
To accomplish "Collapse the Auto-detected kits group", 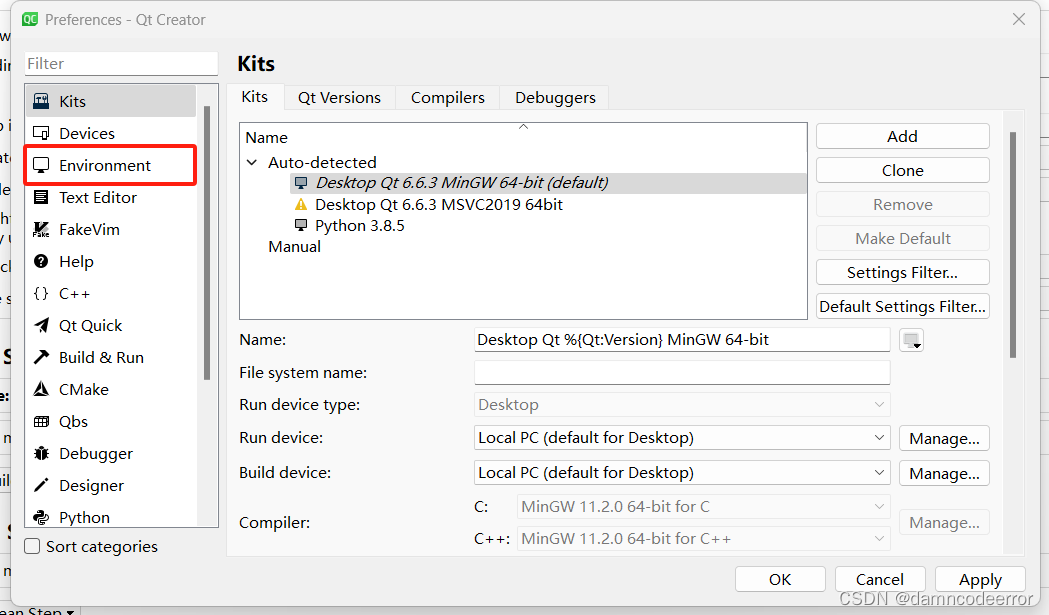I will [x=251, y=162].
